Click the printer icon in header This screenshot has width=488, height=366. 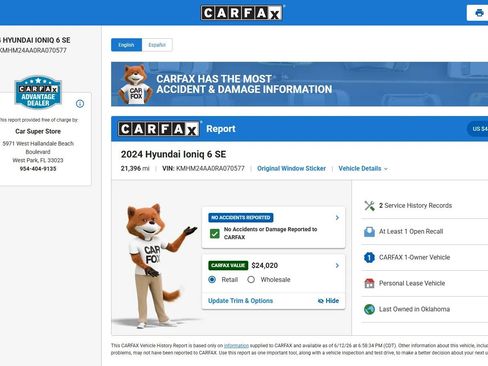479,13
